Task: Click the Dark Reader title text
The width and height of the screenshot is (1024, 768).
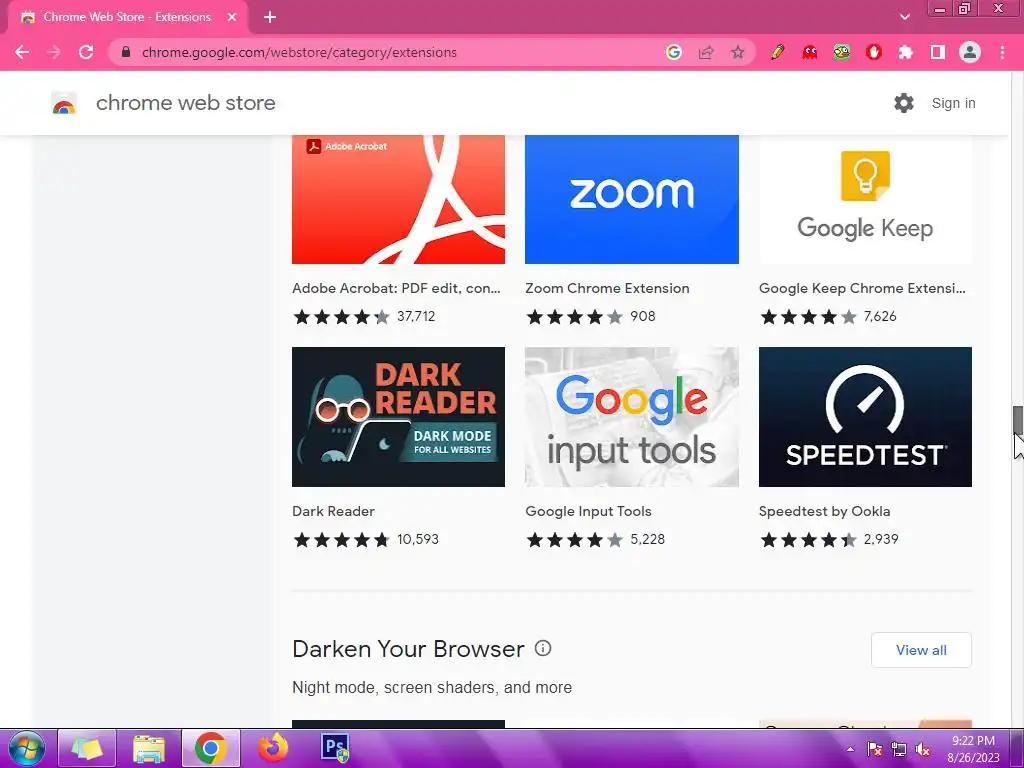Action: (x=333, y=511)
